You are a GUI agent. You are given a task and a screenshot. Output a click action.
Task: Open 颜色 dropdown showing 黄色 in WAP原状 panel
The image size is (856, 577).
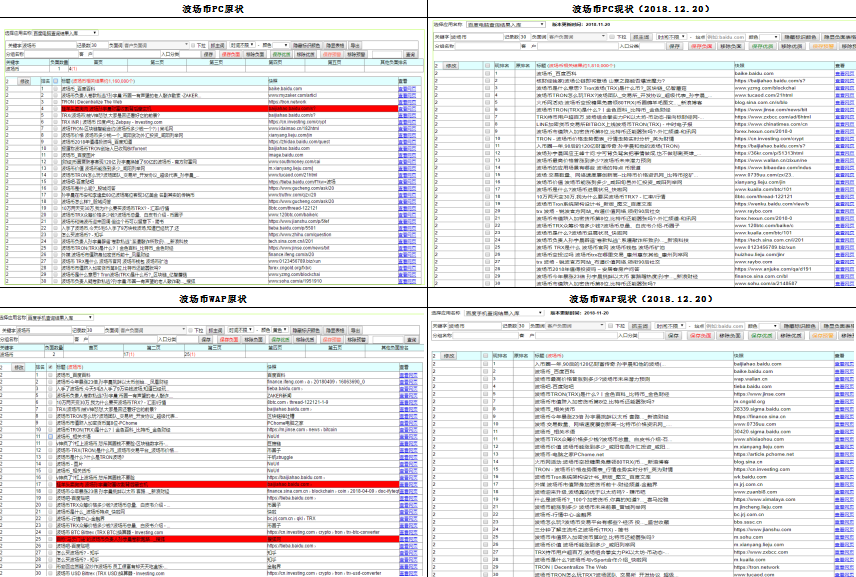coord(280,330)
